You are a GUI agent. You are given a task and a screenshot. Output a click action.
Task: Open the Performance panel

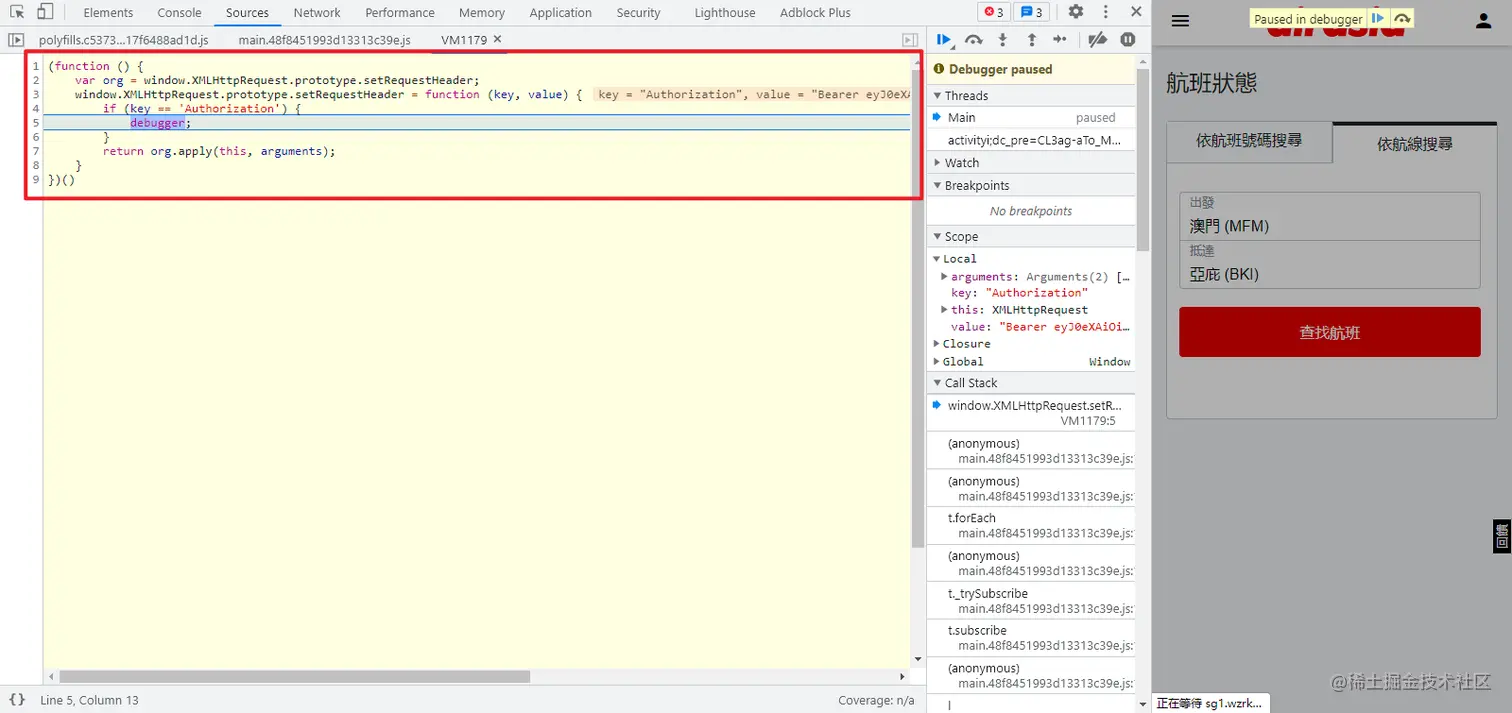tap(400, 12)
